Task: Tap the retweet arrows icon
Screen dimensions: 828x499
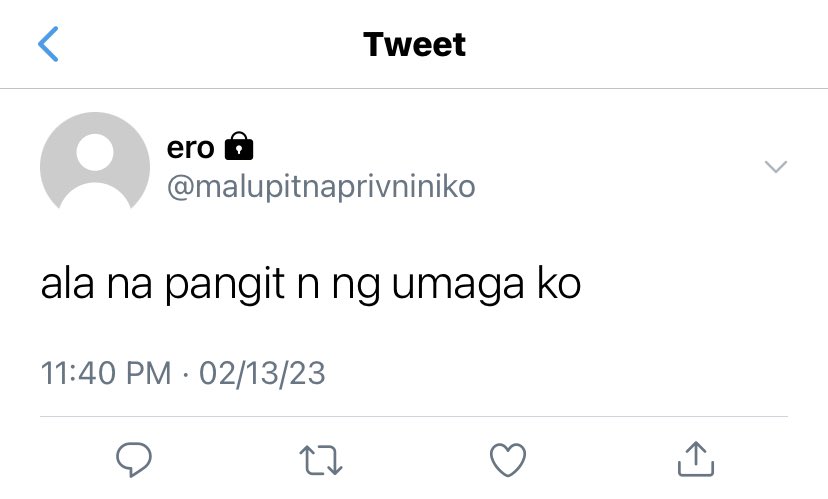Action: click(x=321, y=460)
